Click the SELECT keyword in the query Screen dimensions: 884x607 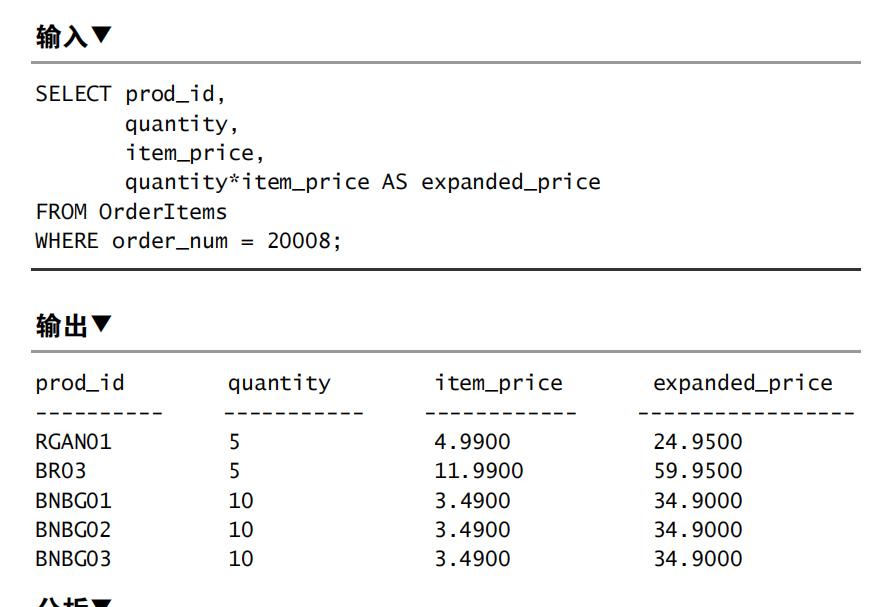[x=73, y=94]
